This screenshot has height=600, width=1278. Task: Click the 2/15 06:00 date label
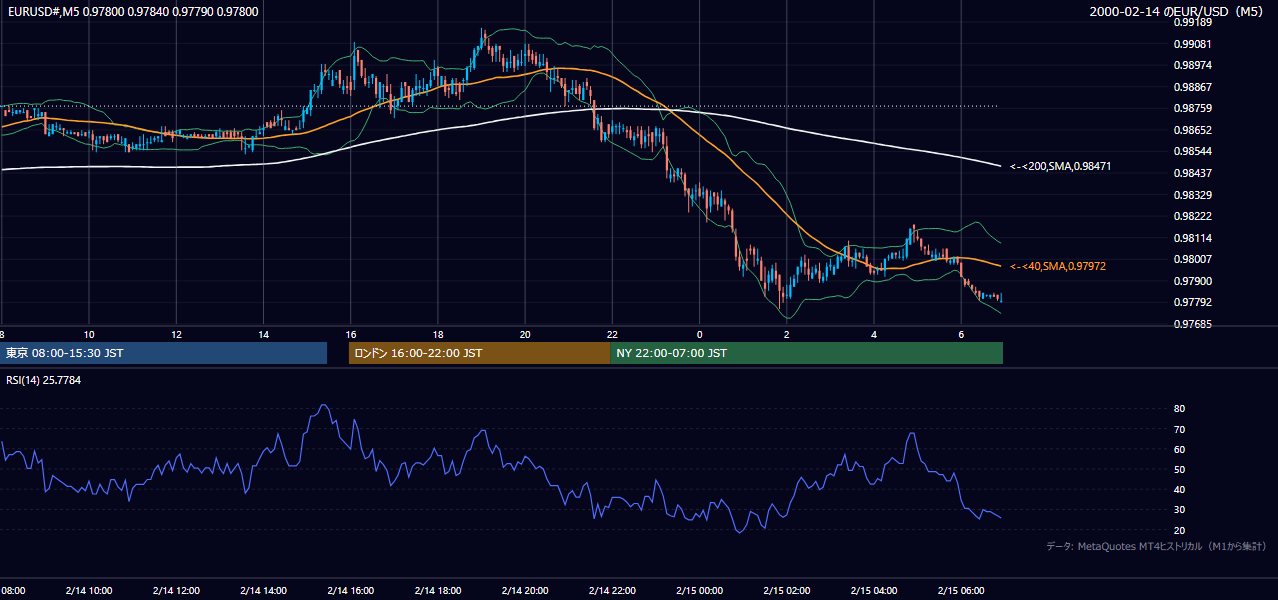coord(960,591)
